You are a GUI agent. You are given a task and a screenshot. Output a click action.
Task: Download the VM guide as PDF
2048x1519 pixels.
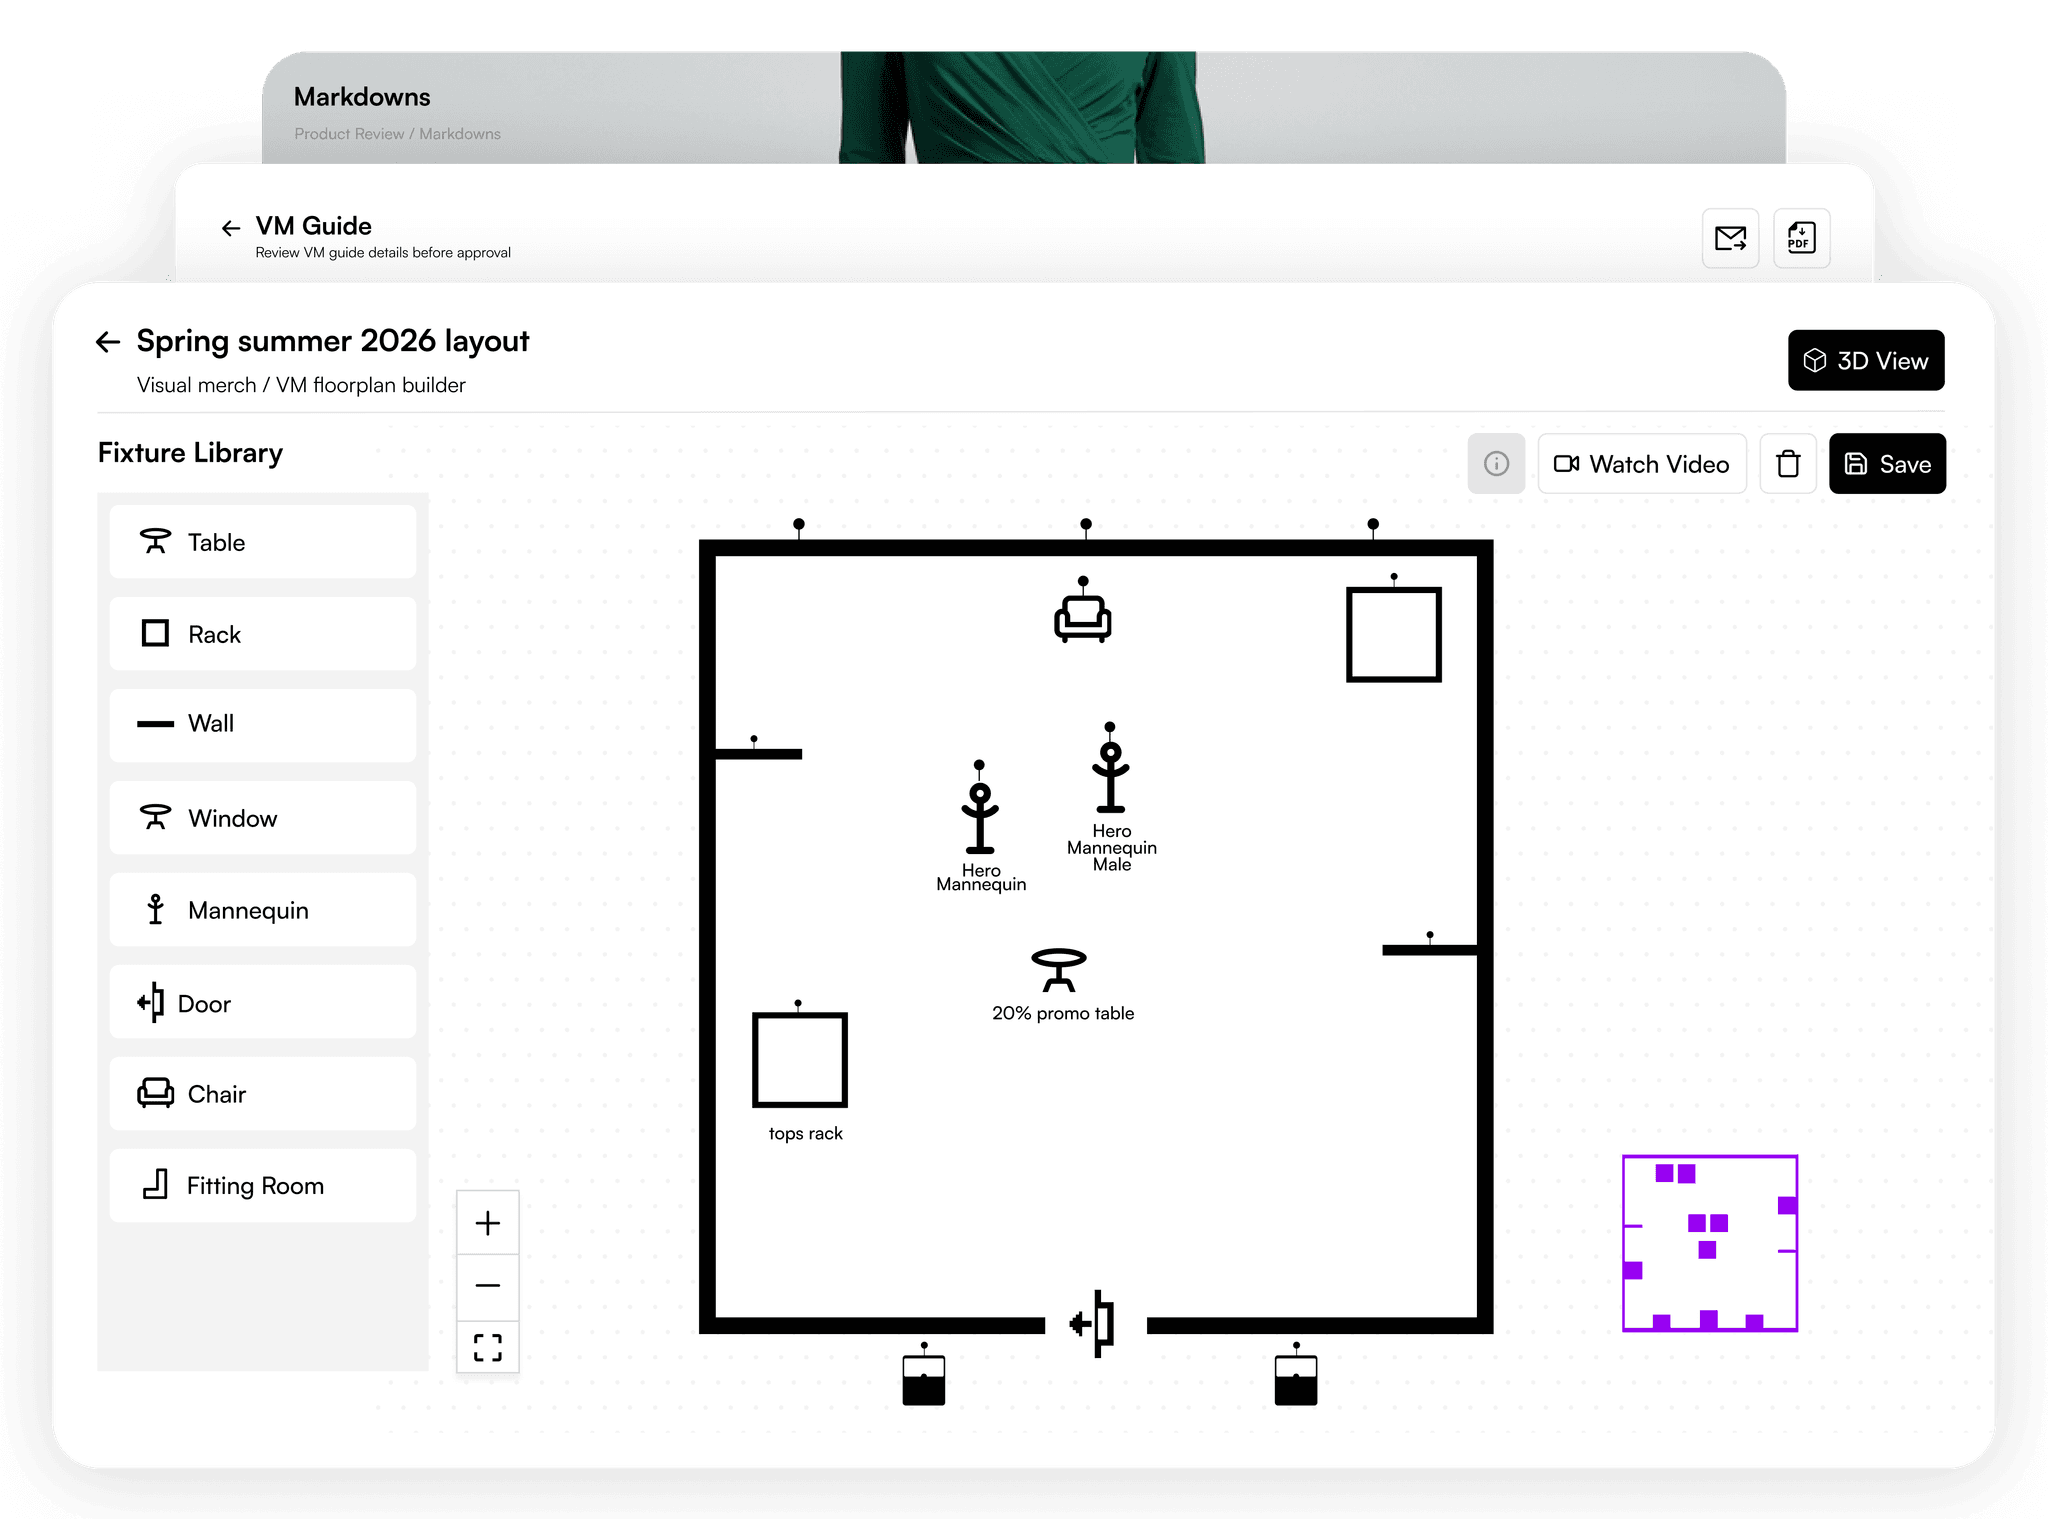pos(1801,238)
